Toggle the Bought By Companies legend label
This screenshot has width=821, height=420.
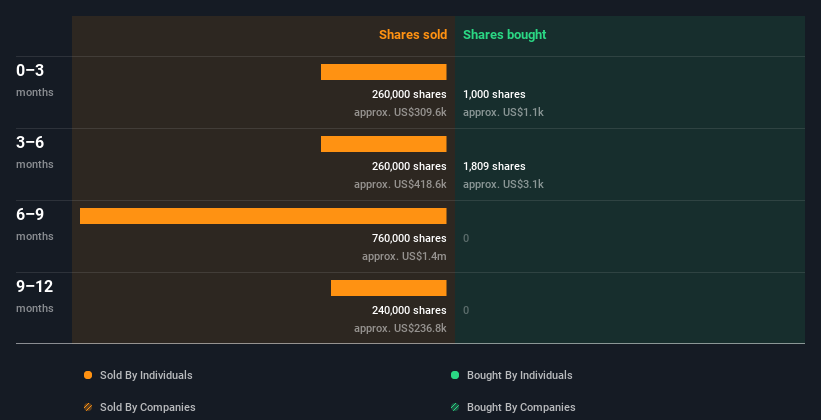[x=521, y=407]
